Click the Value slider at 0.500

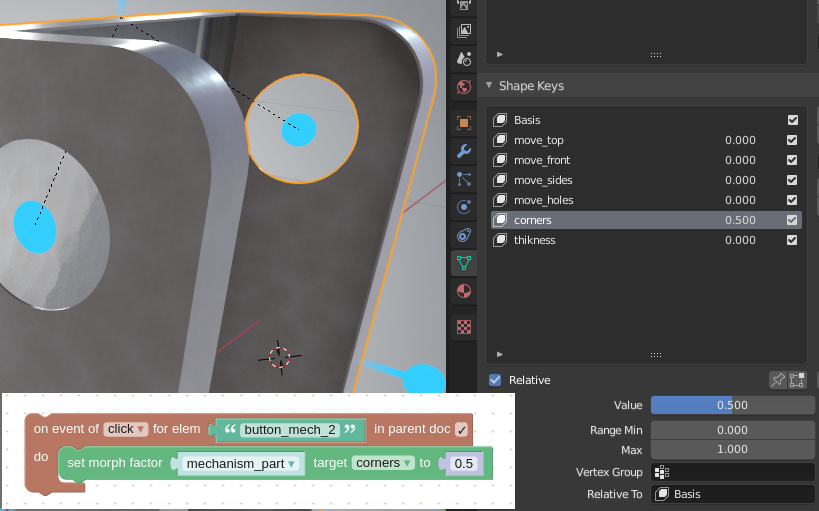732,405
